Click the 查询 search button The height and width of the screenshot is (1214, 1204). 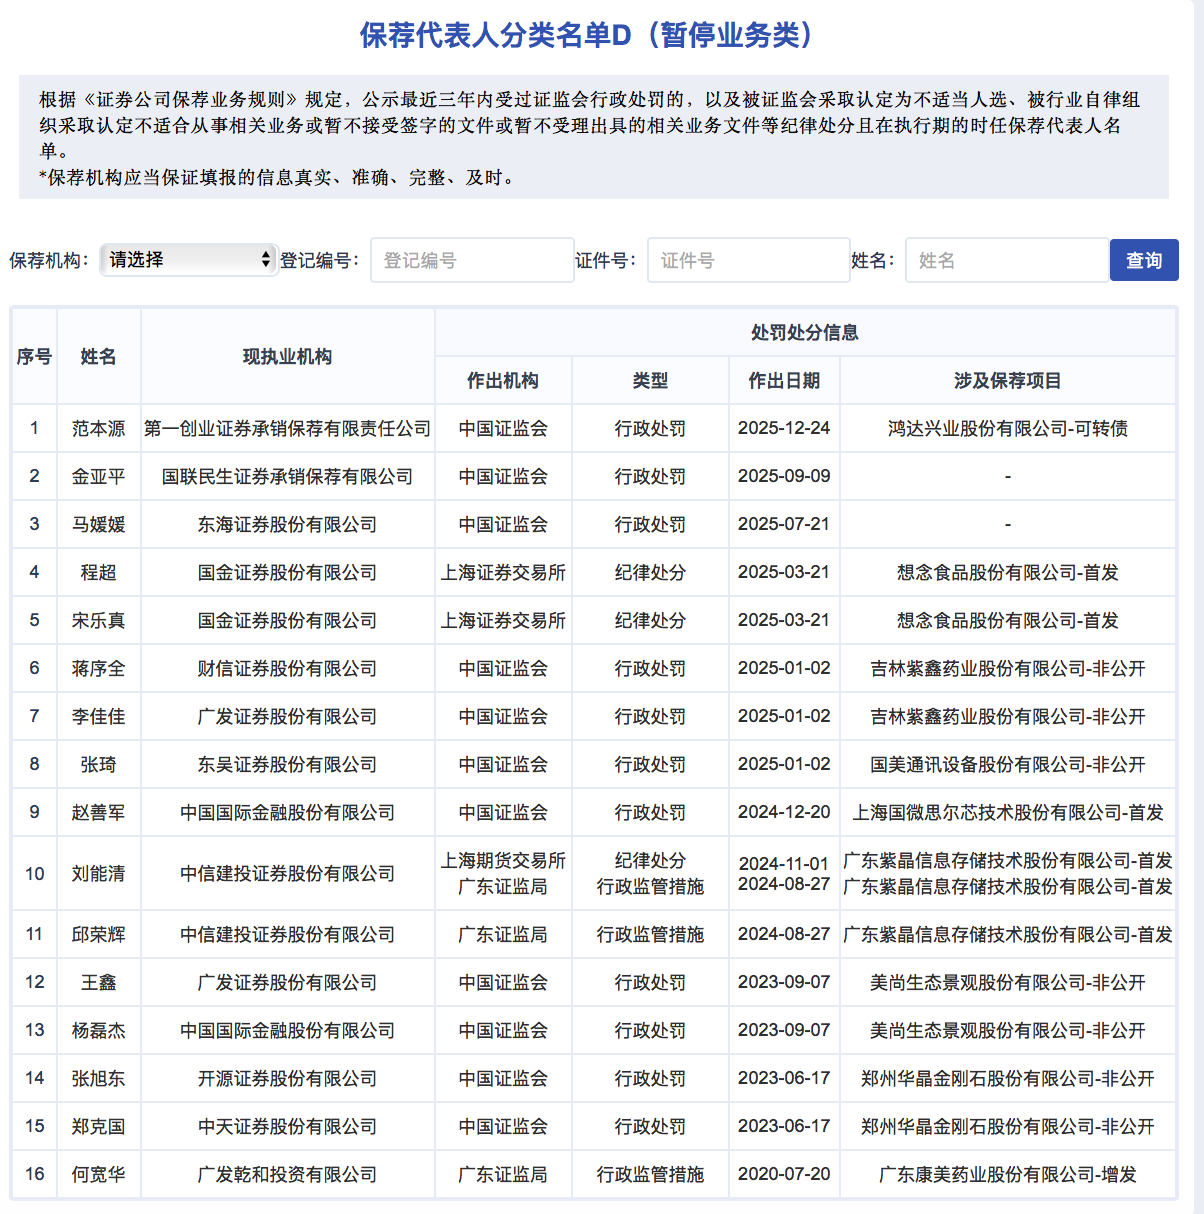1143,259
